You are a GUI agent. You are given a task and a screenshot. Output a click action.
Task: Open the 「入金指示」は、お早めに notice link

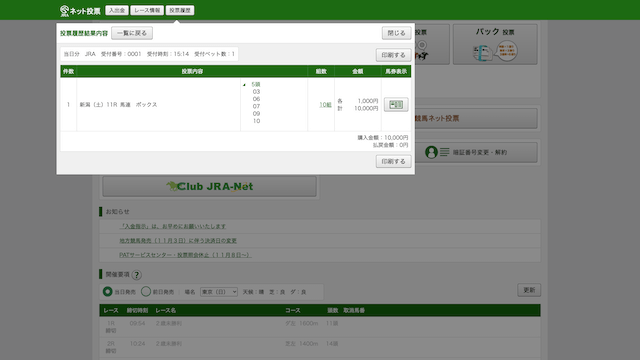(x=172, y=226)
